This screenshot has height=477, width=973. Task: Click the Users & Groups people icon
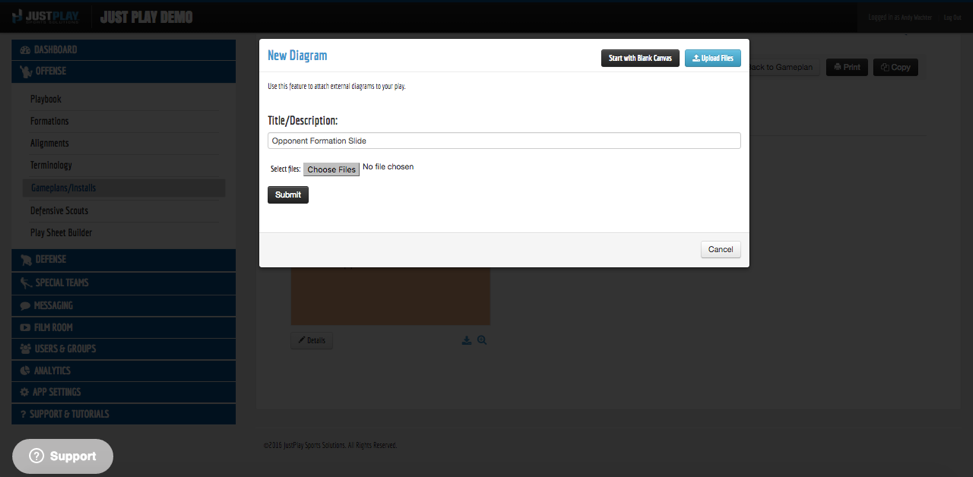(x=25, y=349)
